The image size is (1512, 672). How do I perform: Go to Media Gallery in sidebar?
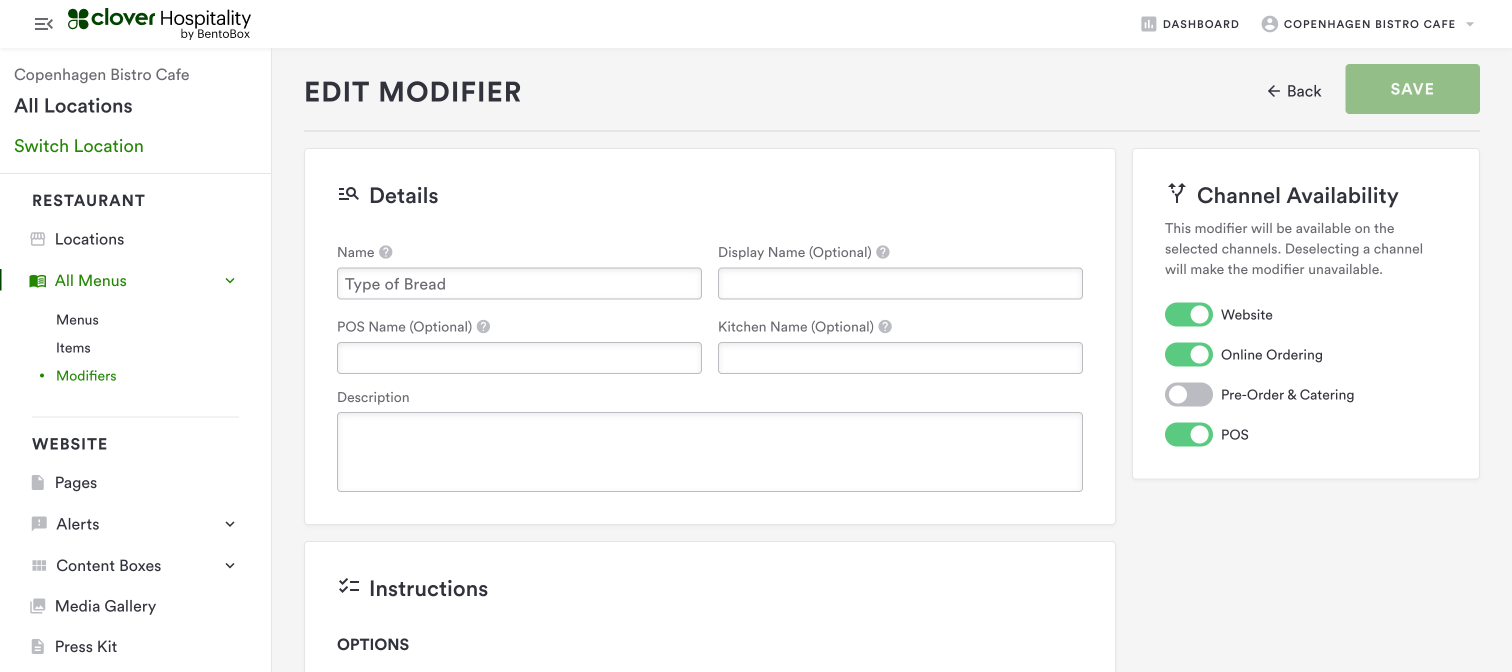point(105,606)
